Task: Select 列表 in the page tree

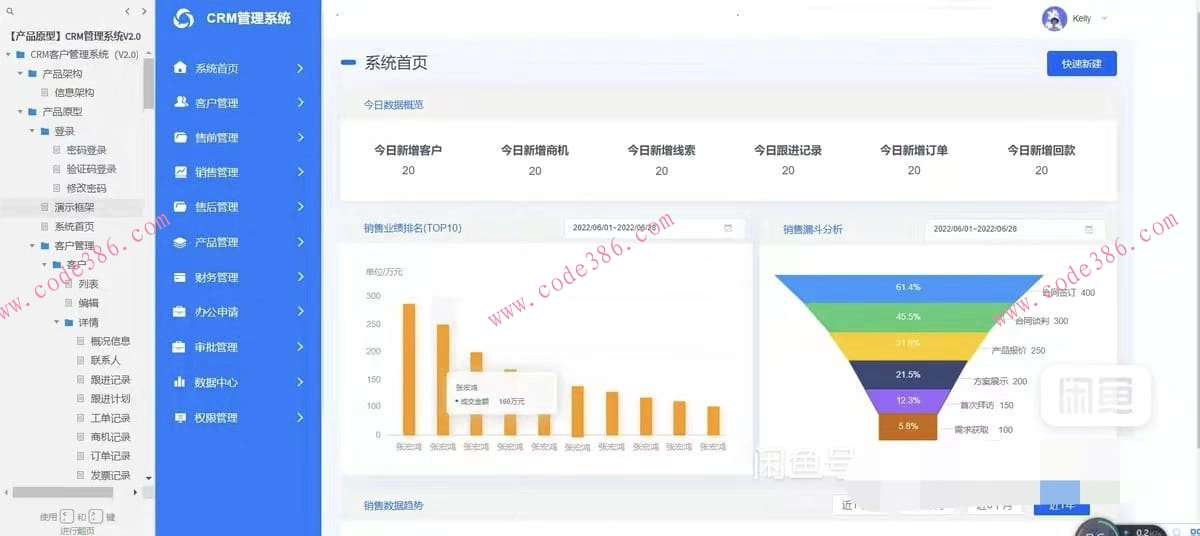Action: tap(88, 284)
